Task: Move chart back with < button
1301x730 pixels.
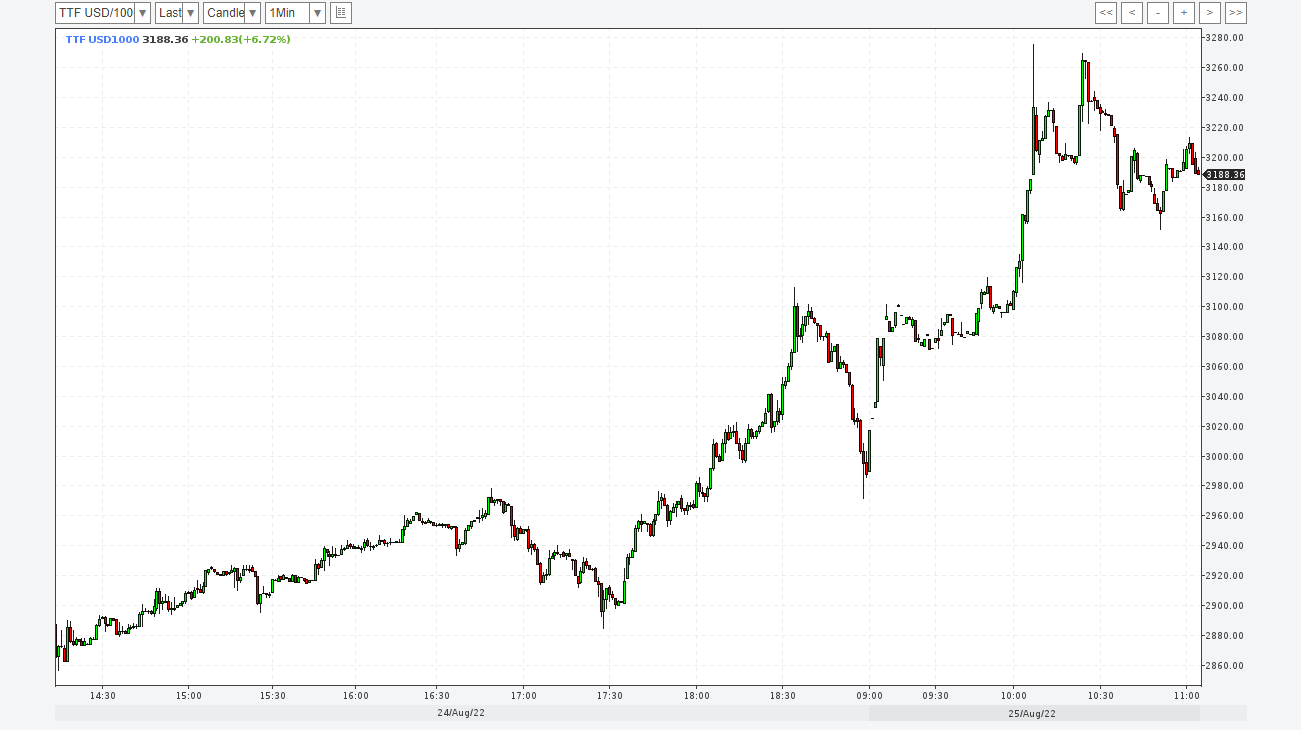Action: click(1132, 13)
